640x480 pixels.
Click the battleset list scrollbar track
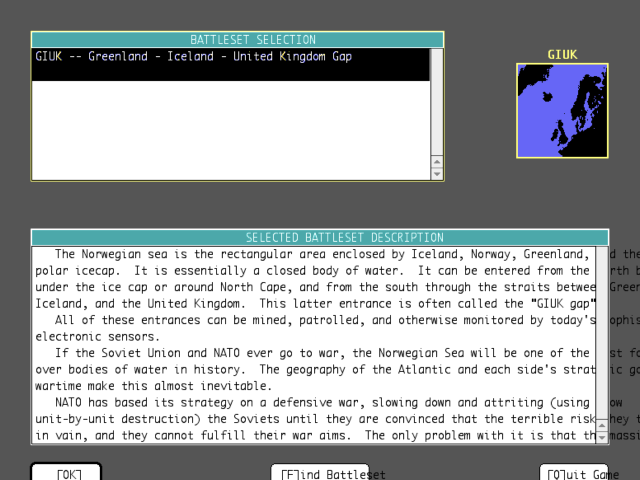click(x=437, y=102)
